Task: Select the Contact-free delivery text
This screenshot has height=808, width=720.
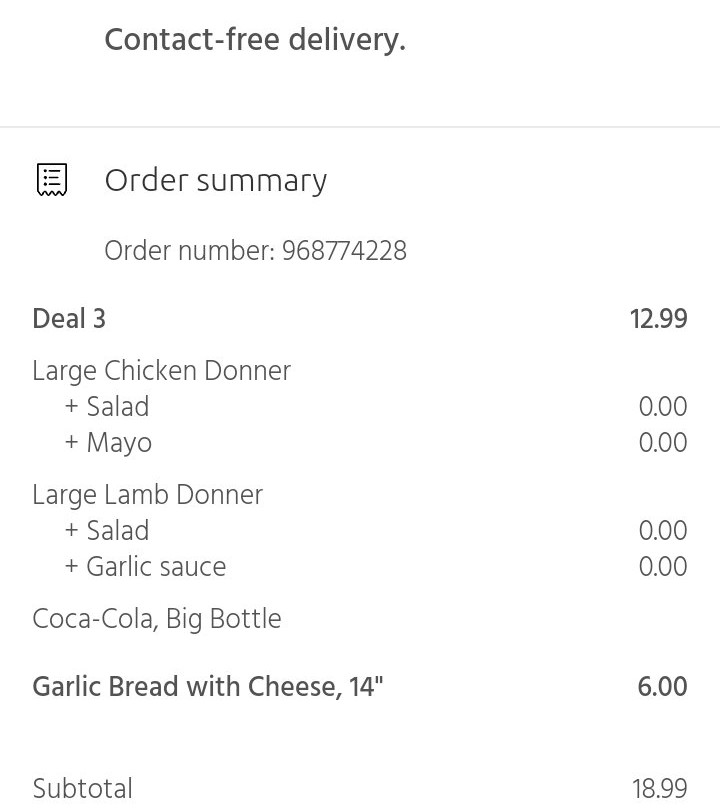Action: 254,40
